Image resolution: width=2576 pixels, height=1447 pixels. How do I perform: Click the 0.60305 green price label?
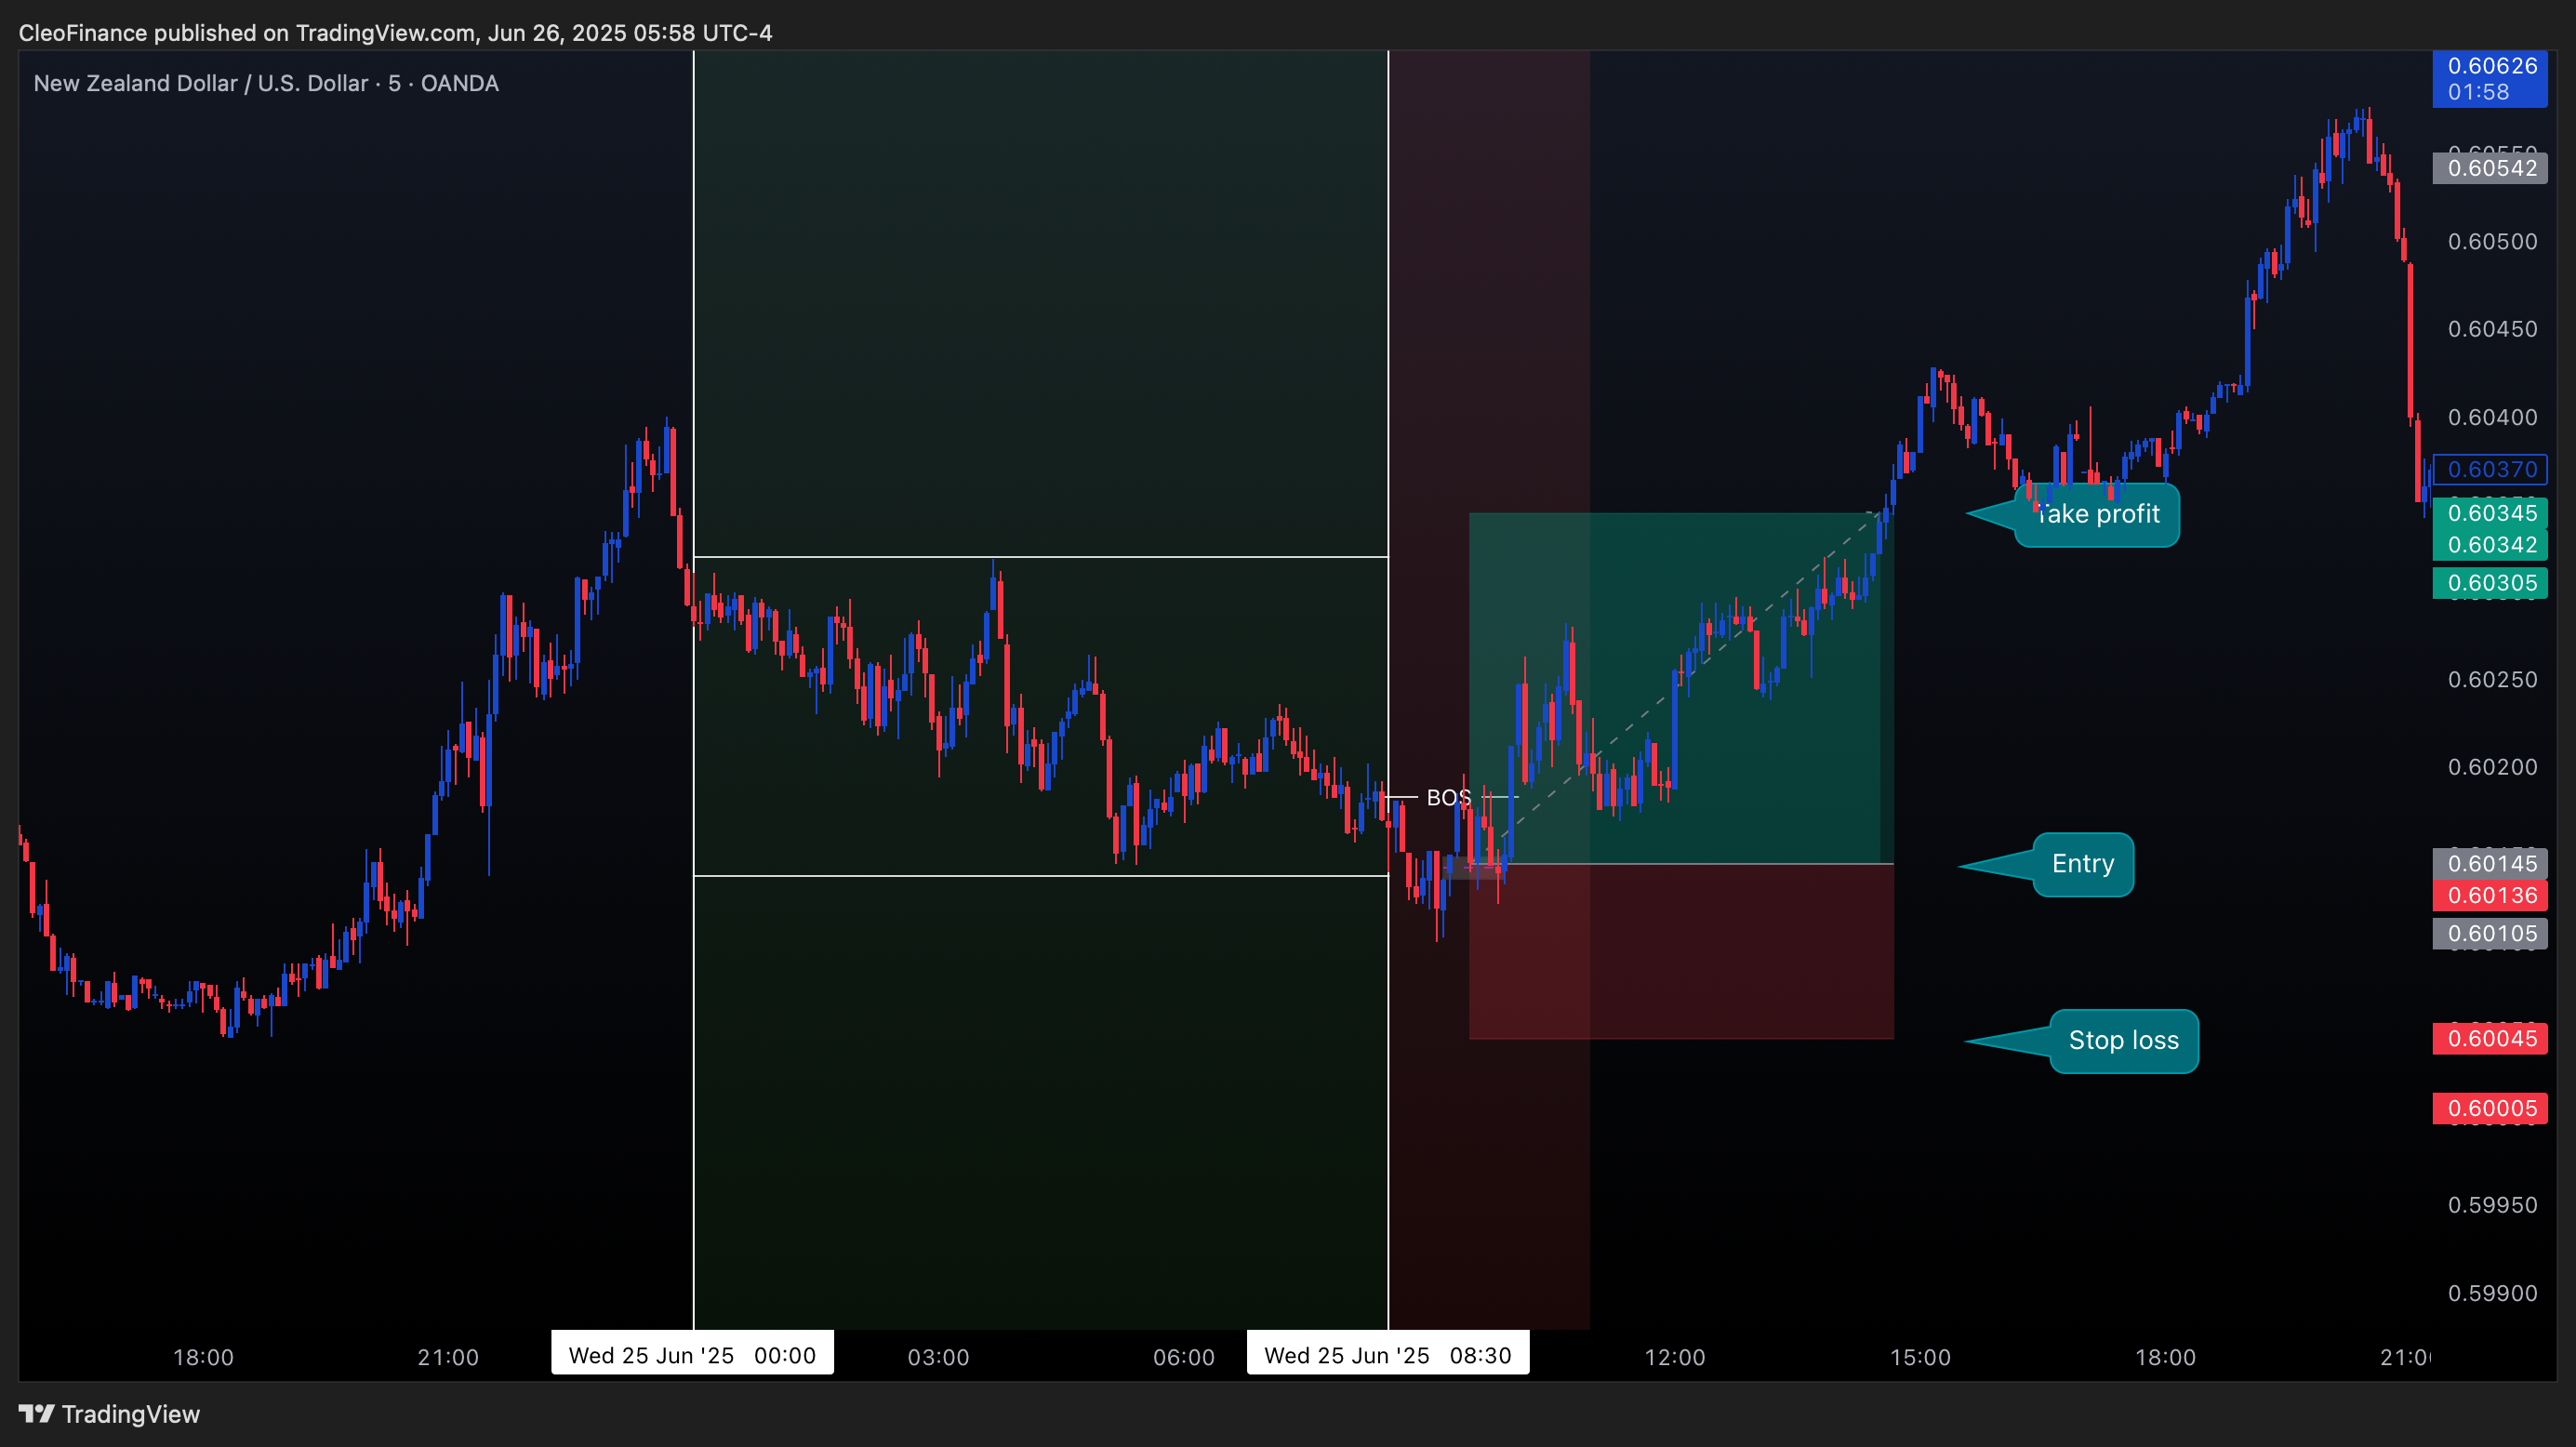tap(2489, 583)
